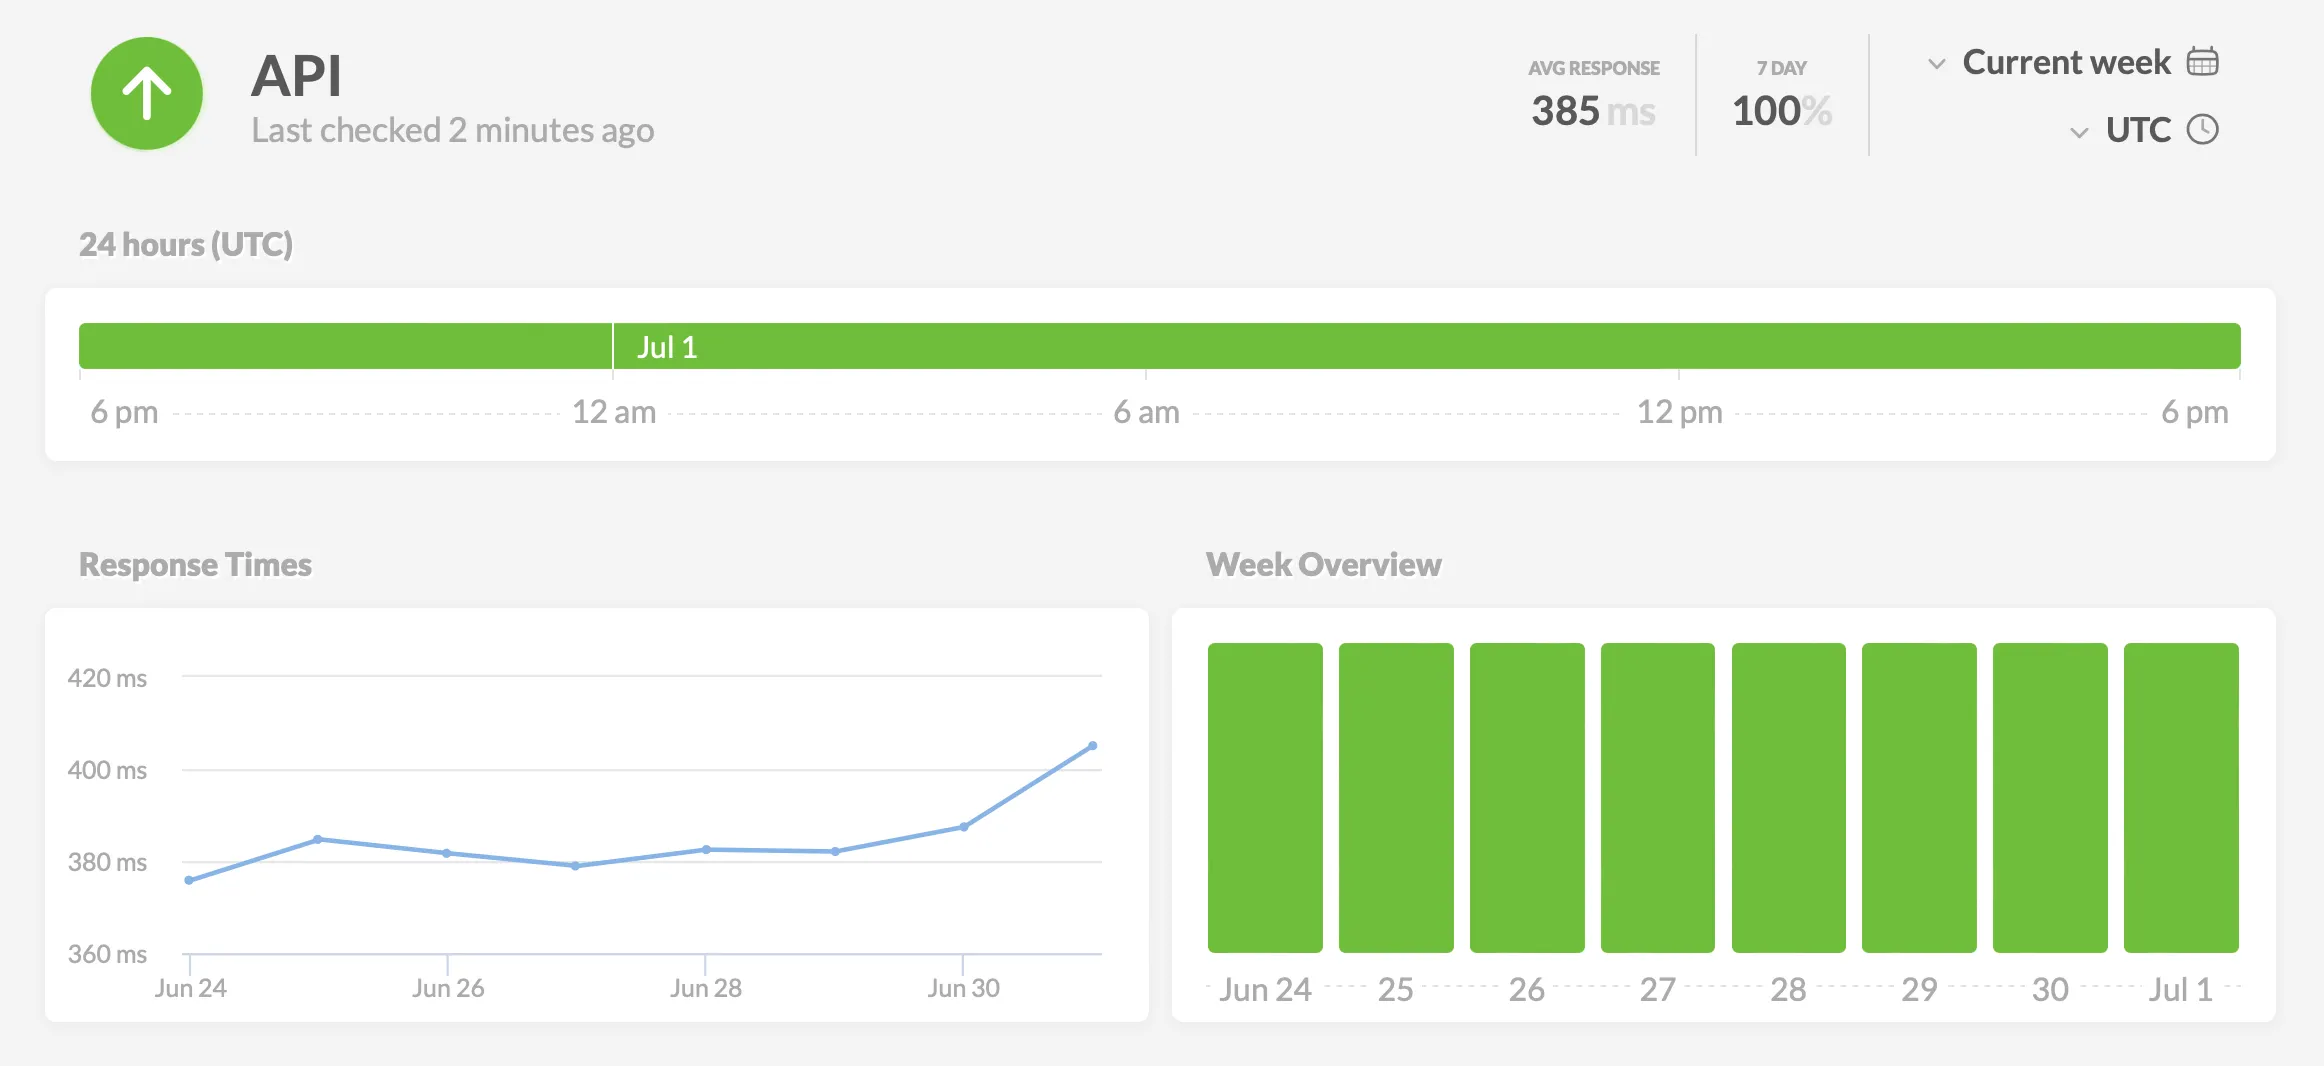
Task: Toggle the Jun 24 uptime bar
Action: [1265, 797]
